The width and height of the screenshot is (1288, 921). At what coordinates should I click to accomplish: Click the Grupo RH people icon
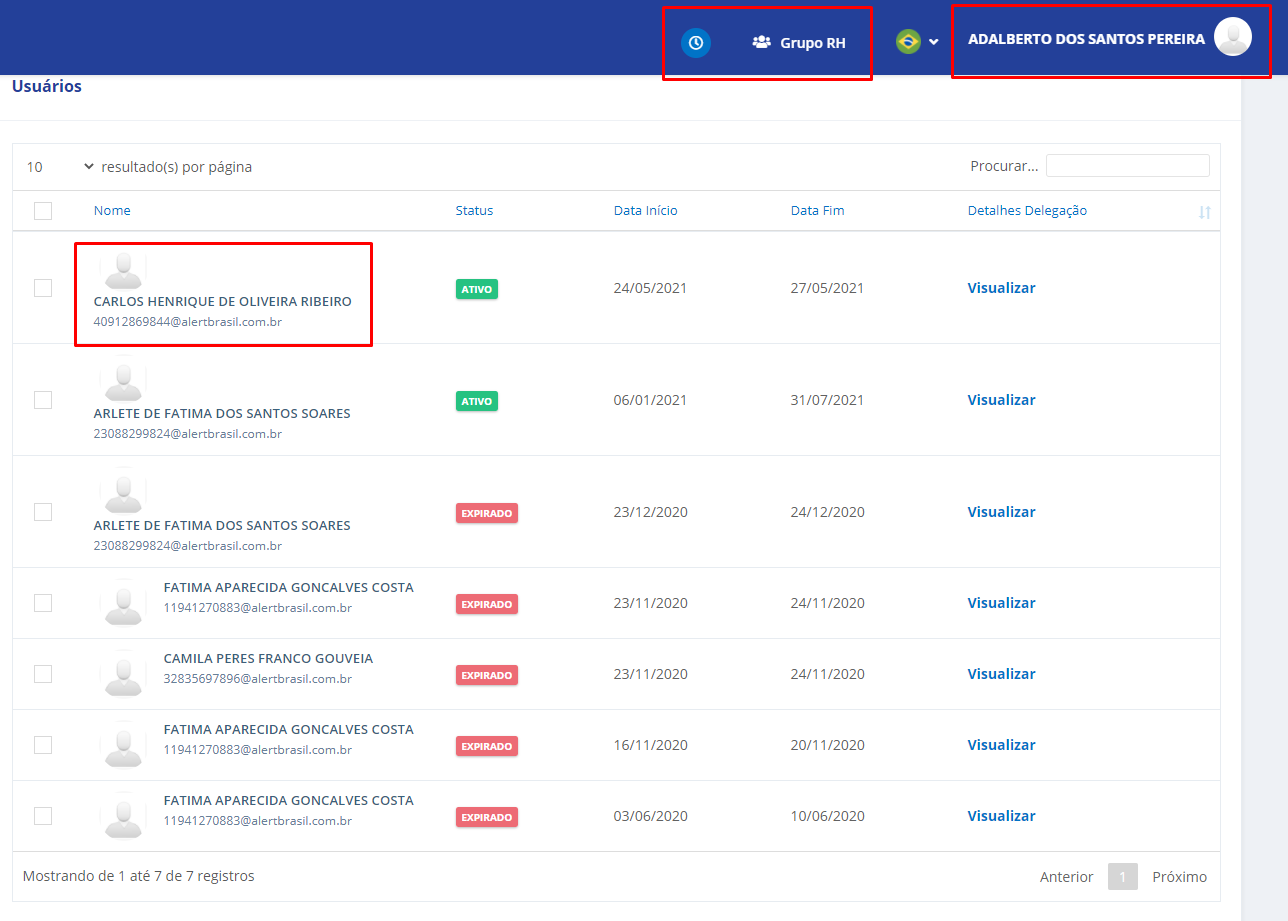(x=761, y=43)
